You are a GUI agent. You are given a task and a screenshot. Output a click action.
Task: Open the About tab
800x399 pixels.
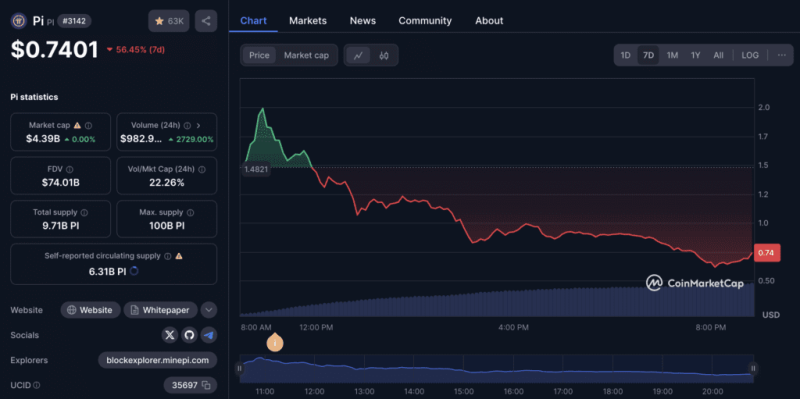489,21
